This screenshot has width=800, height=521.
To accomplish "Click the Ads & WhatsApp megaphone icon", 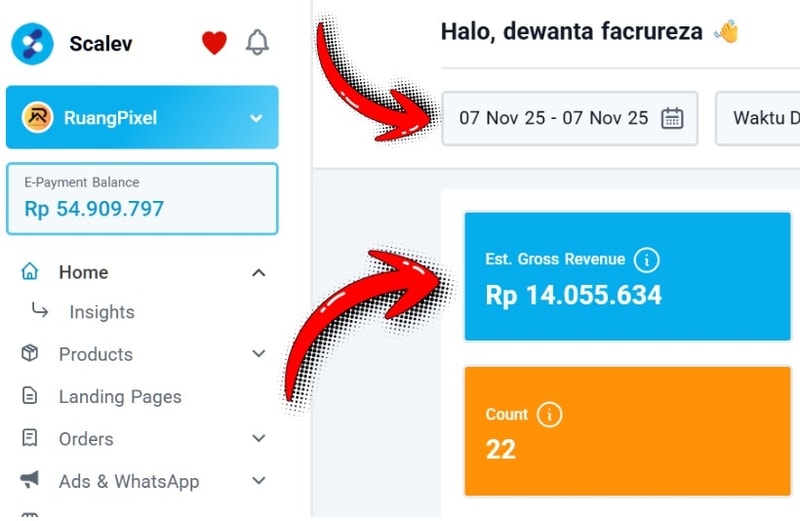I will [x=30, y=481].
